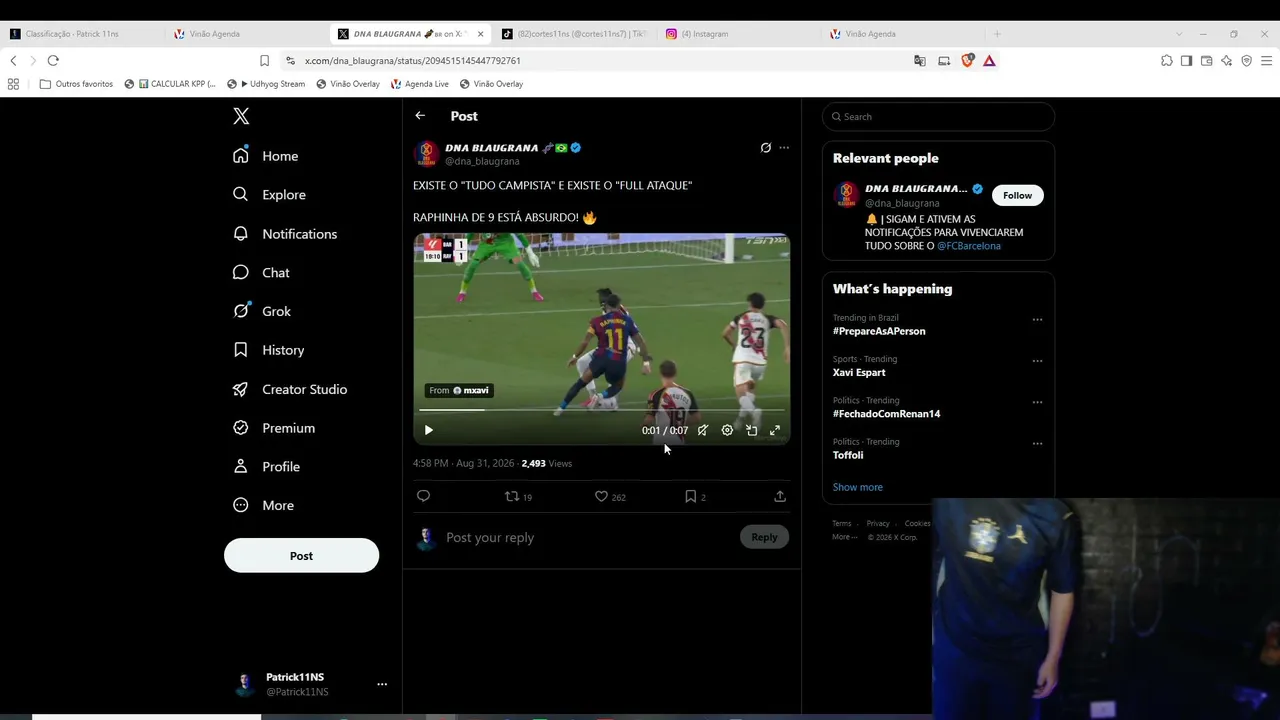The image size is (1280, 720).
Task: Open the #FechadoComRenan14 trend
Action: pyautogui.click(x=886, y=414)
